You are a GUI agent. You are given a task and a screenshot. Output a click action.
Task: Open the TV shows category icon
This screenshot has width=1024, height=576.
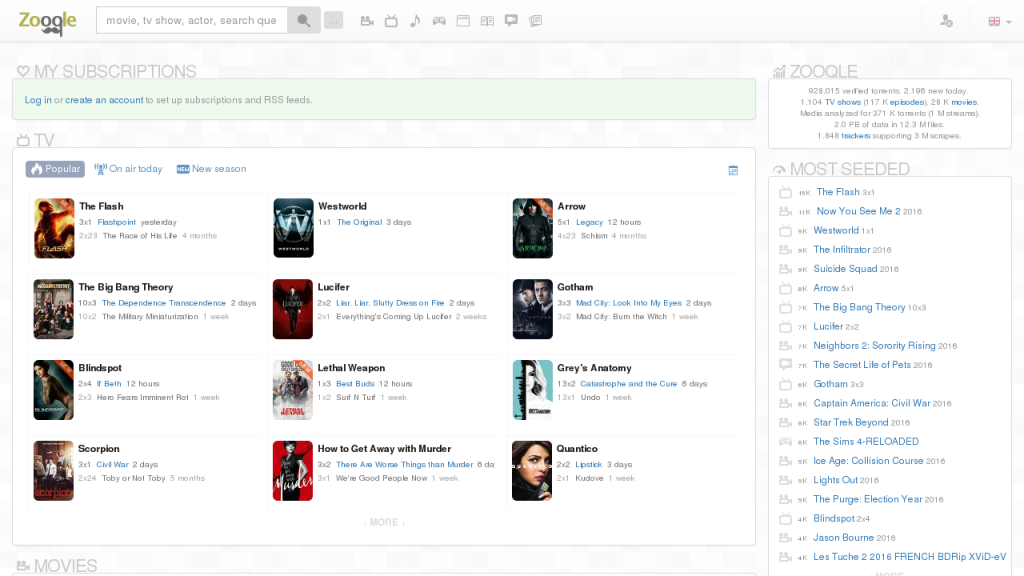(x=391, y=20)
